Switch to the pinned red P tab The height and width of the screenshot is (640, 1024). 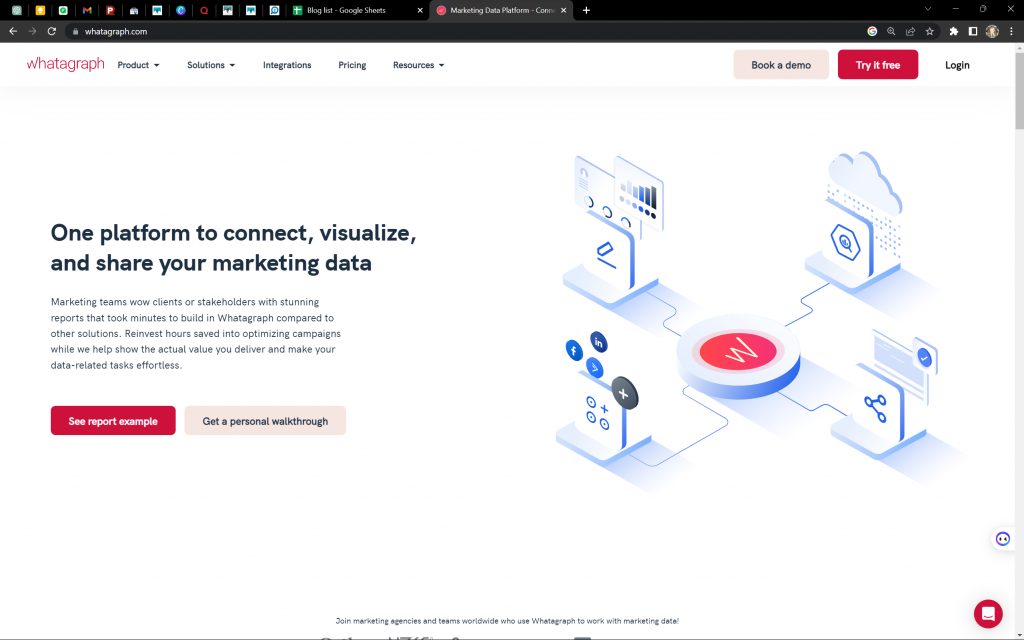[110, 10]
